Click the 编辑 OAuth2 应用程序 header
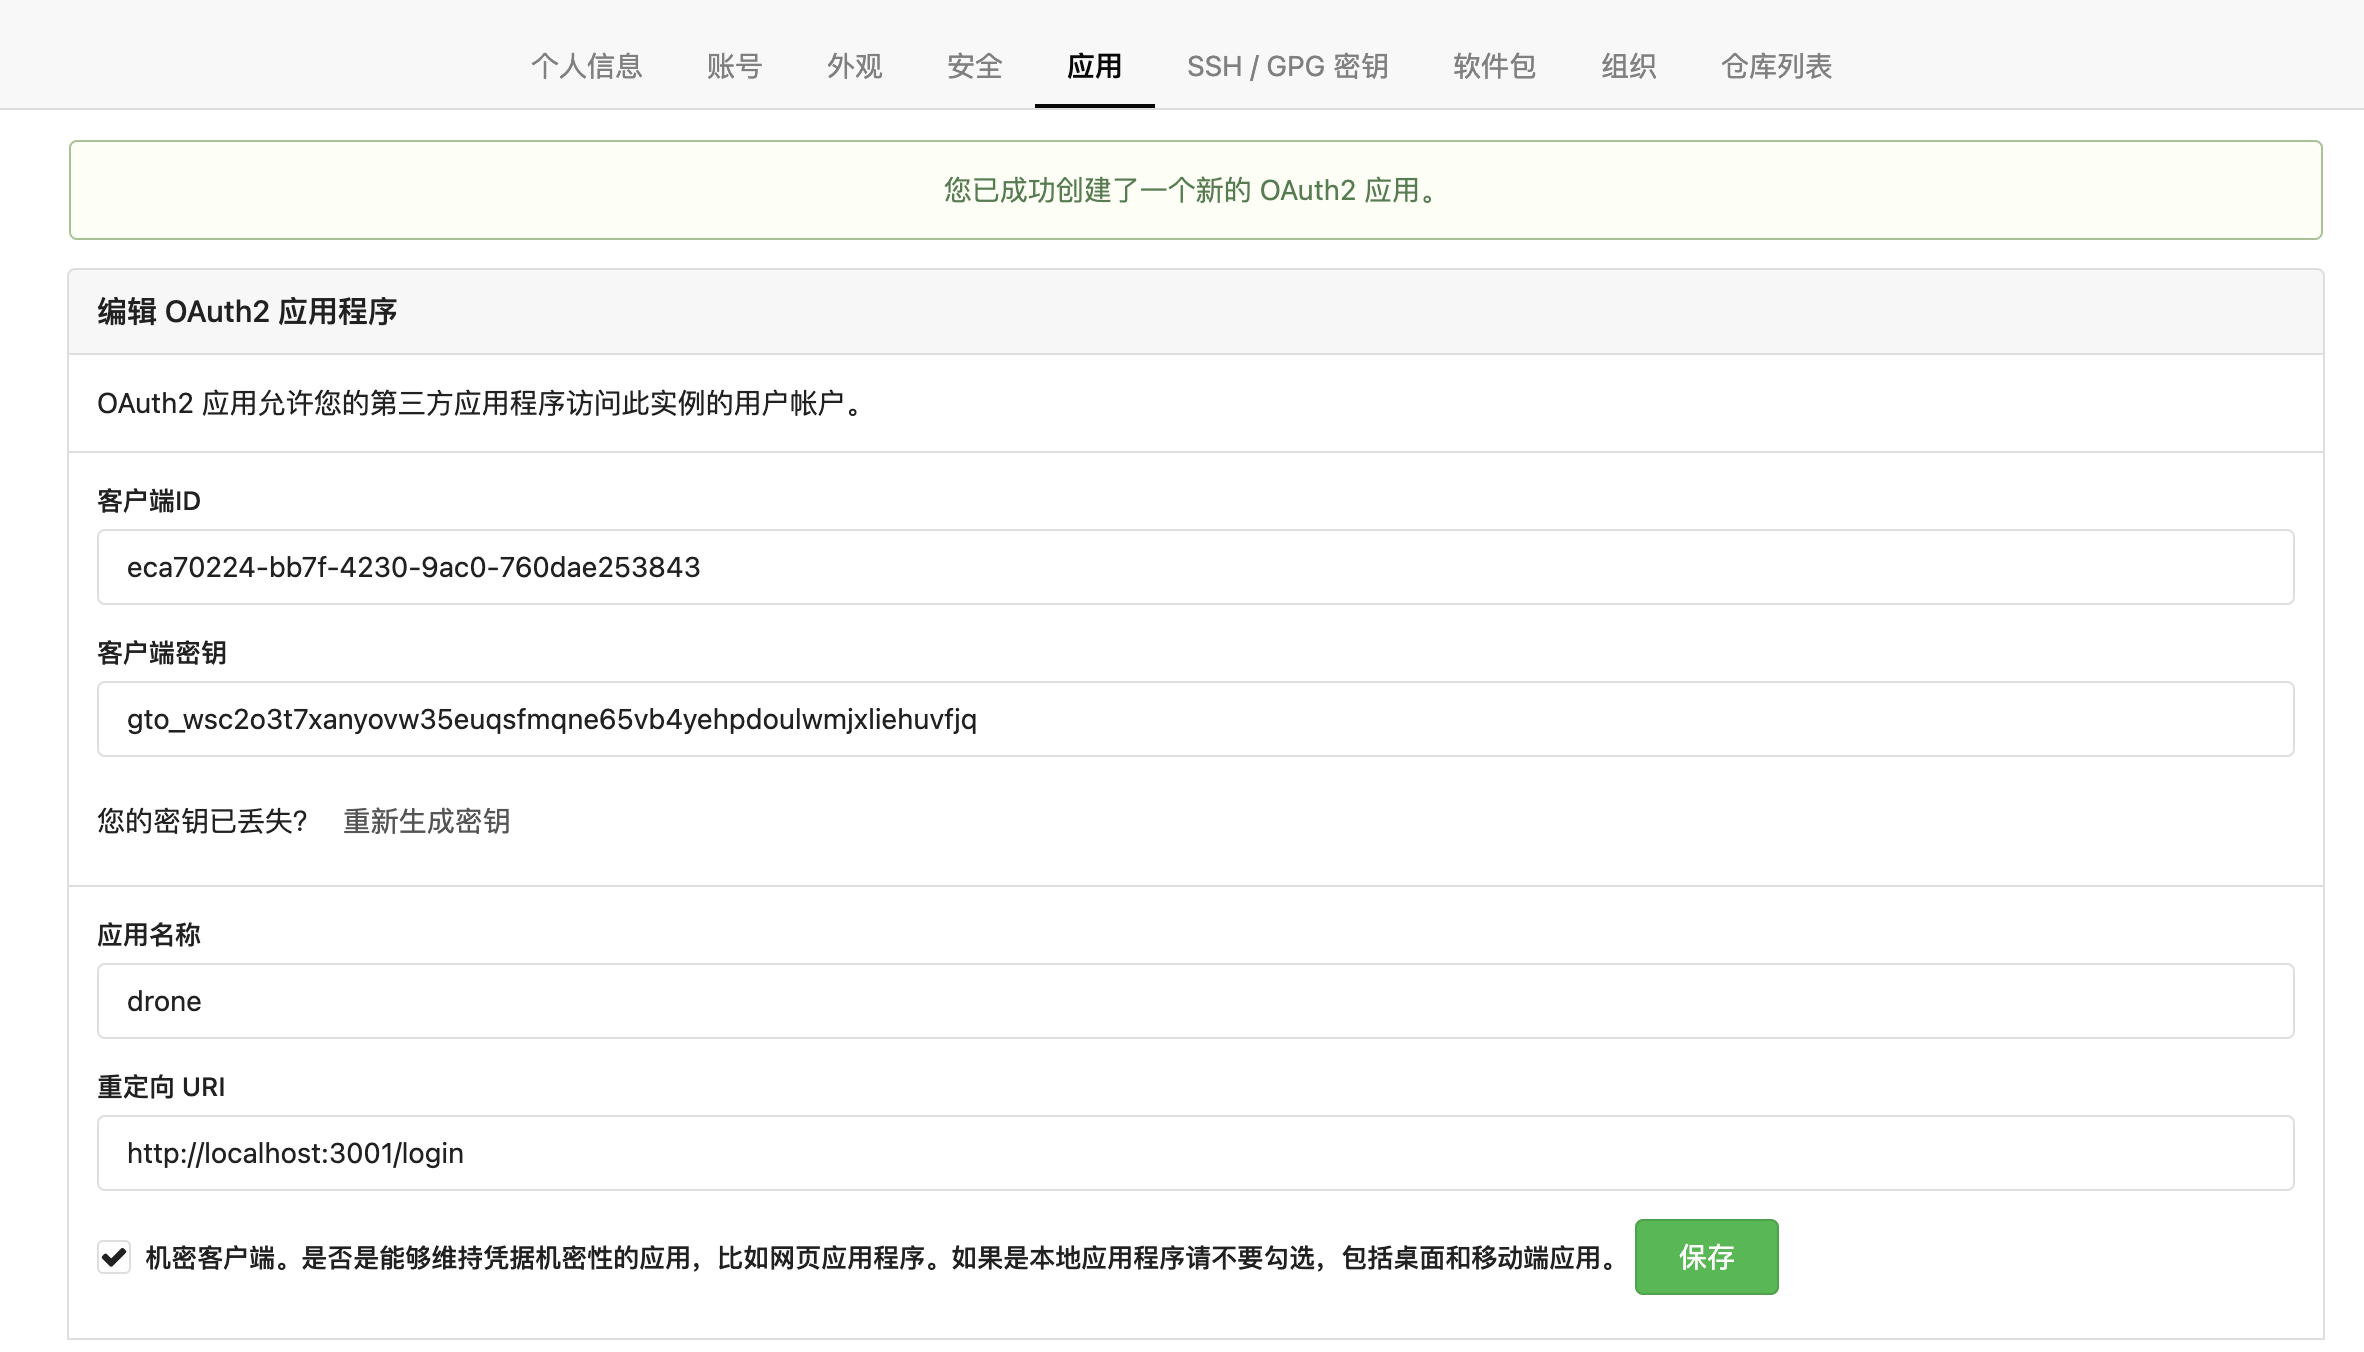 [x=247, y=312]
